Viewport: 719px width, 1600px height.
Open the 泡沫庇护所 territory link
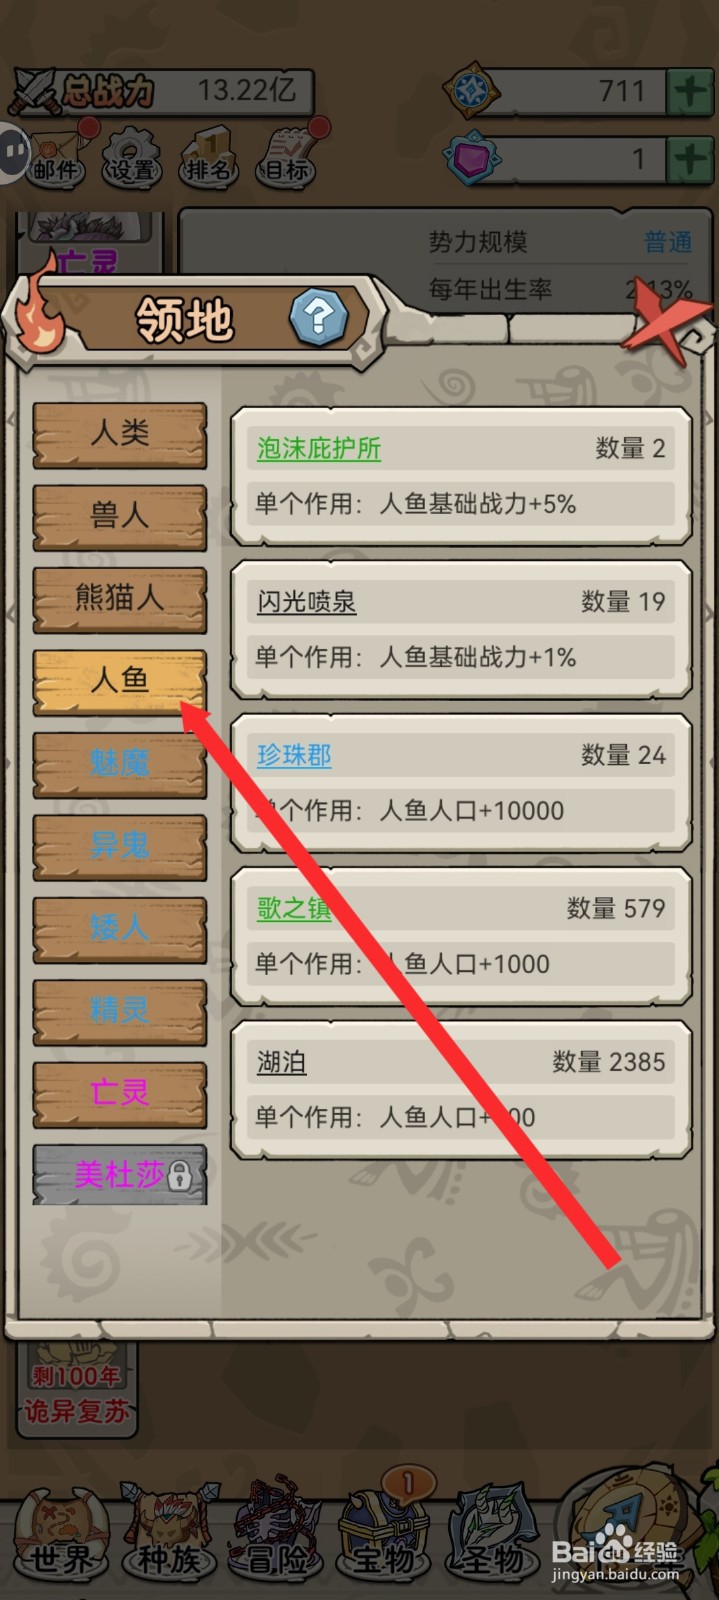coord(319,448)
